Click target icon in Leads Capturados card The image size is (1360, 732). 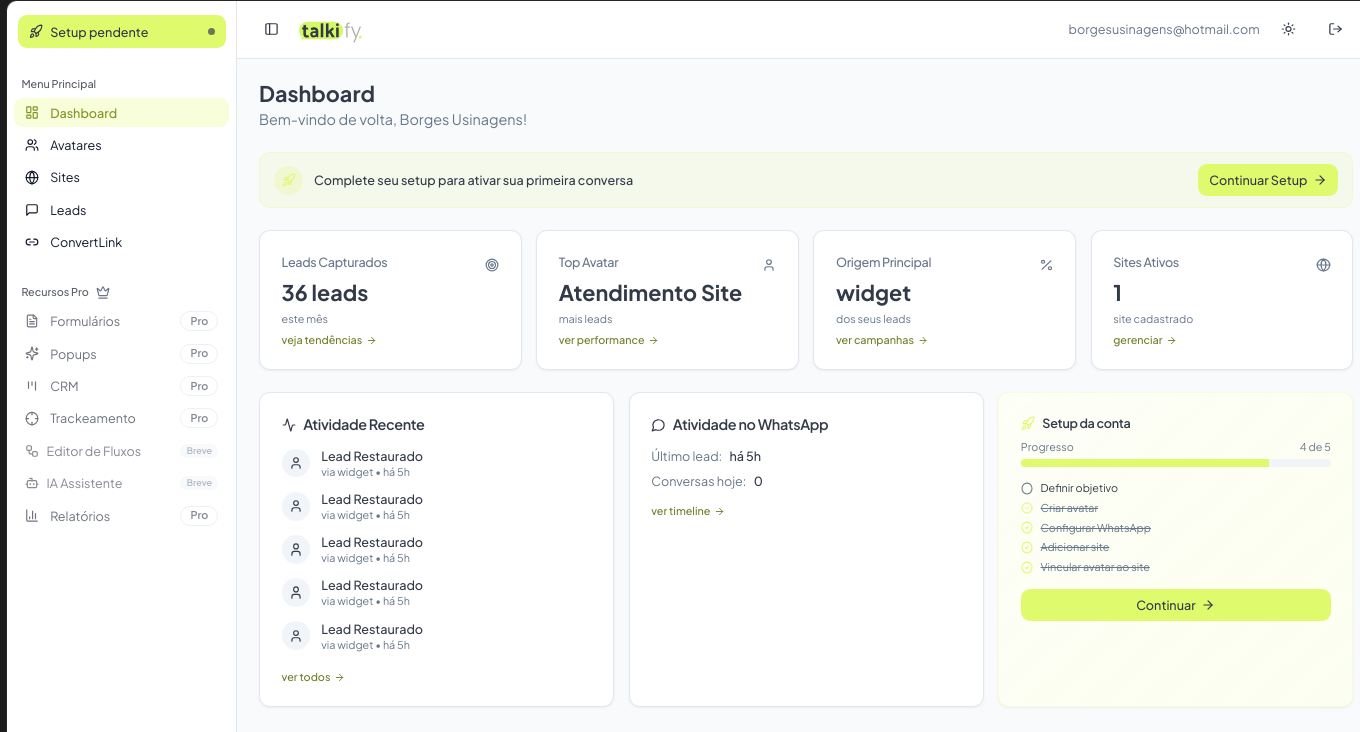click(x=492, y=265)
